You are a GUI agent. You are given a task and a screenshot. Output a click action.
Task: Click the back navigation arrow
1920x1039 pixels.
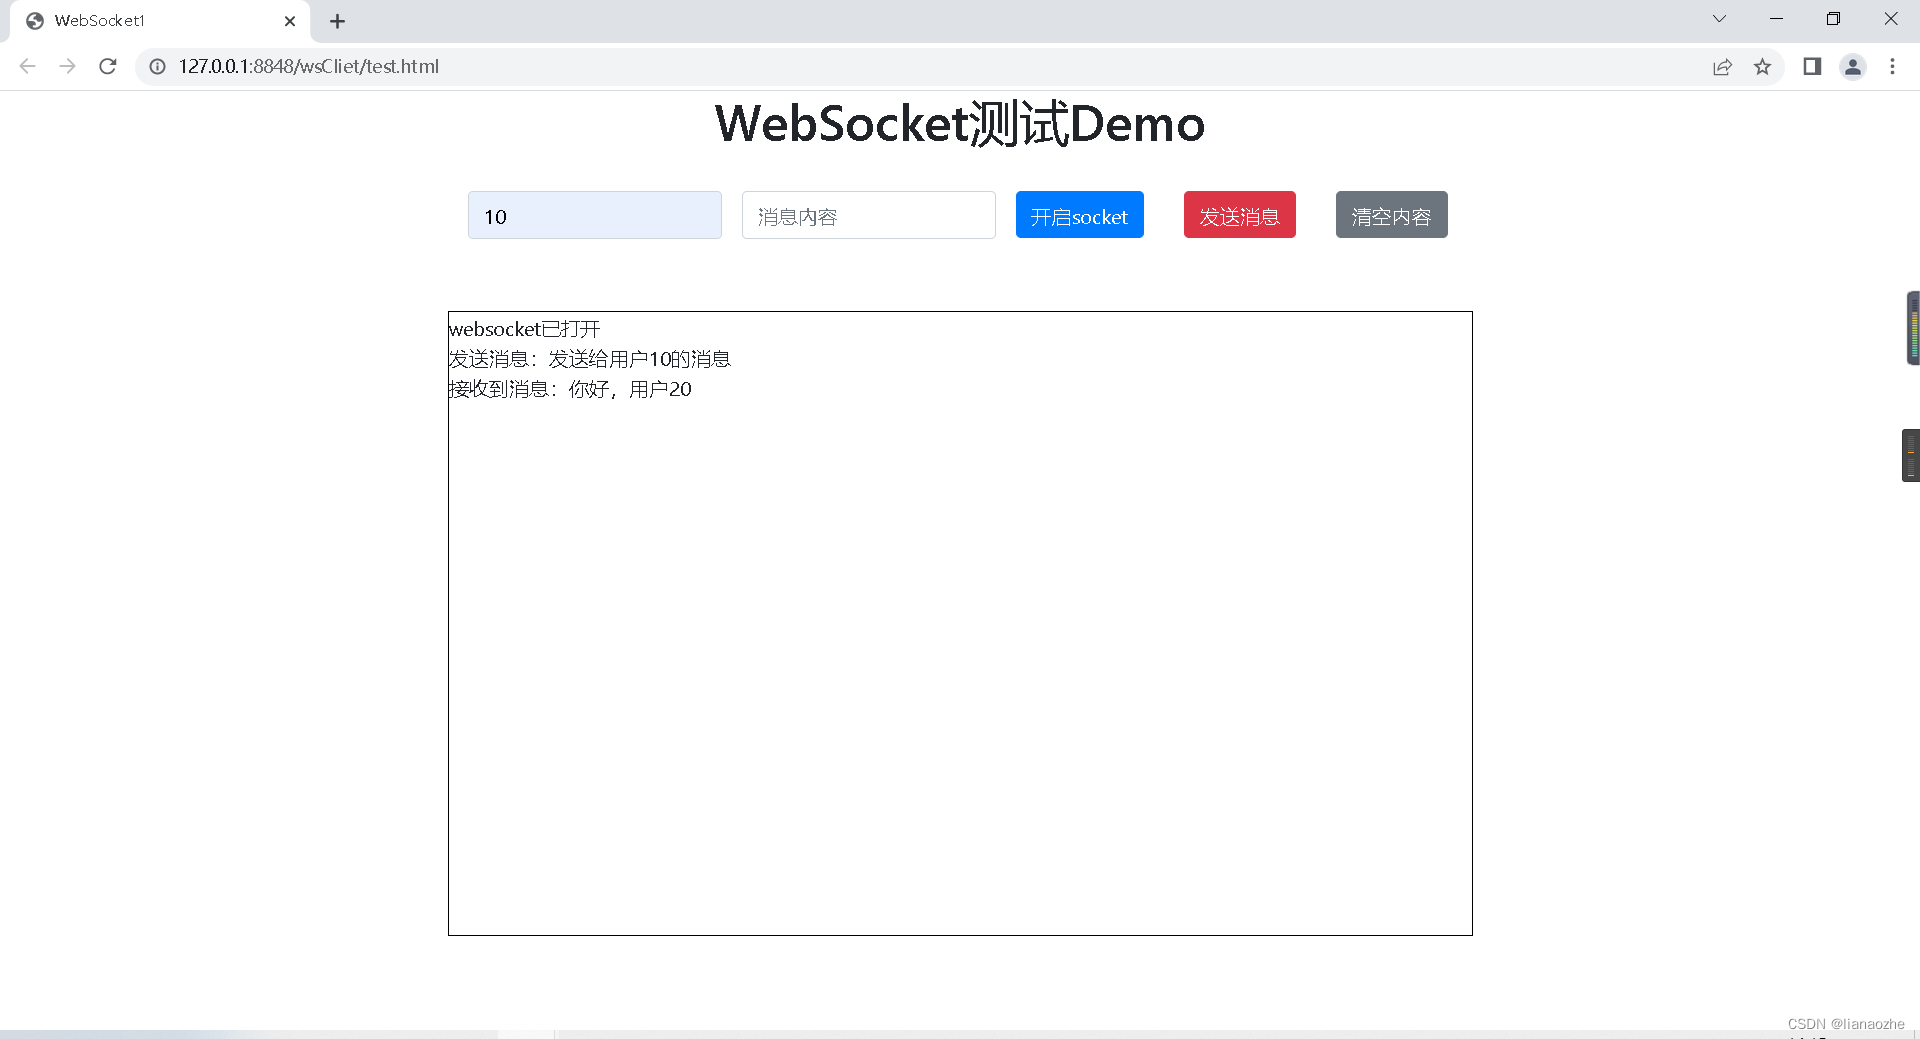tap(27, 66)
